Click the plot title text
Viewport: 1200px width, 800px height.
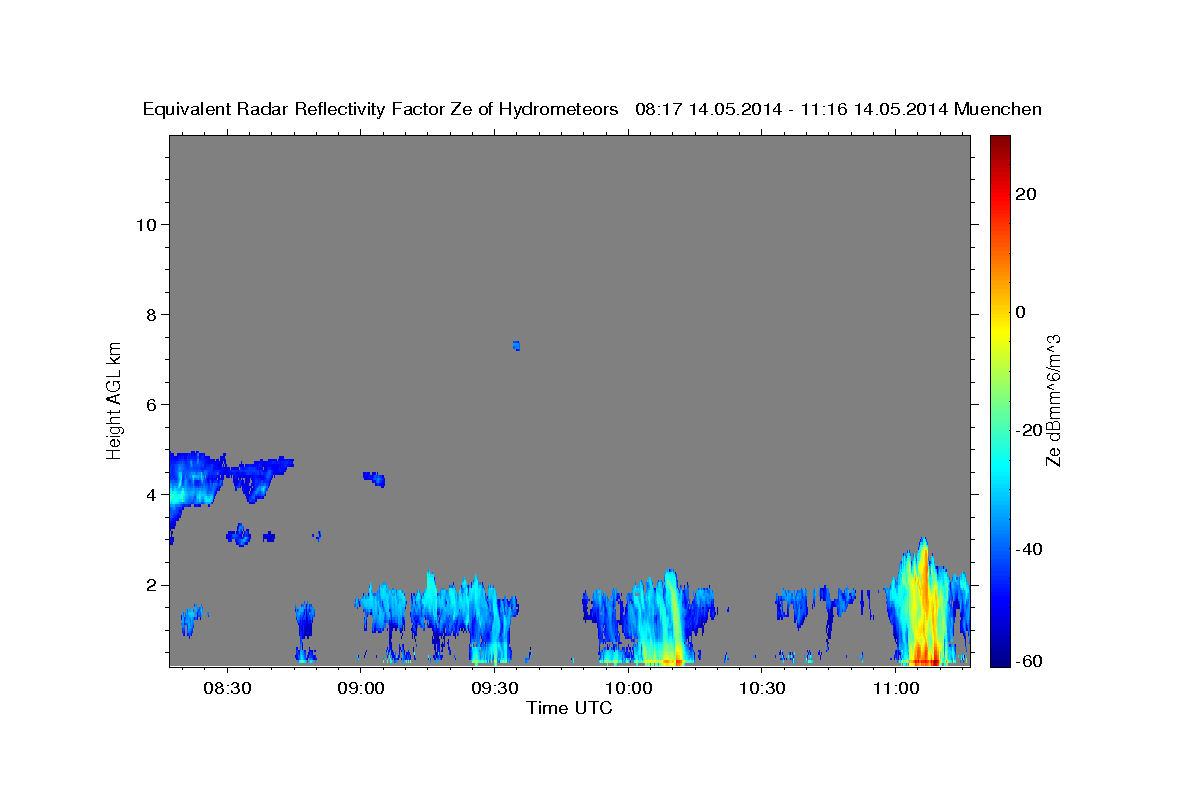pyautogui.click(x=592, y=109)
